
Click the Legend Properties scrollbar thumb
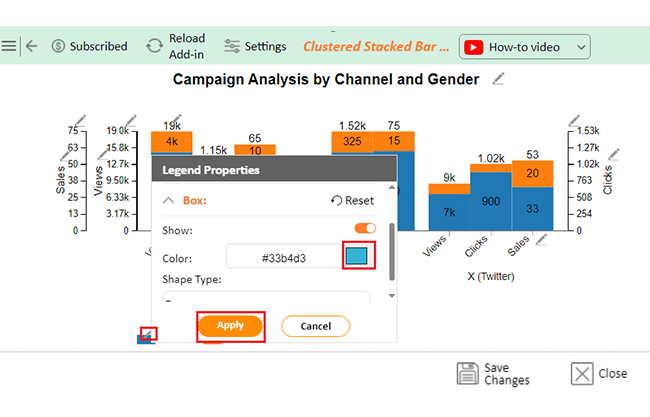[x=391, y=252]
